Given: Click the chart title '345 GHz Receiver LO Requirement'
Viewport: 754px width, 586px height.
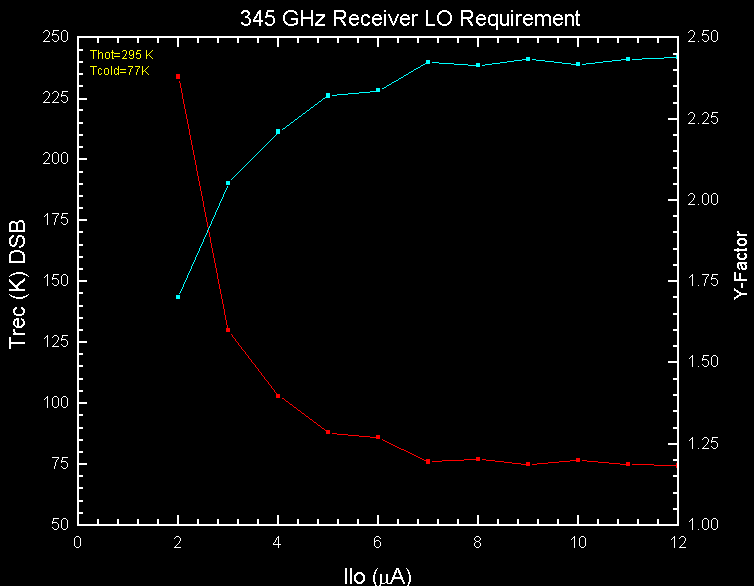Looking at the screenshot, I should [x=410, y=18].
